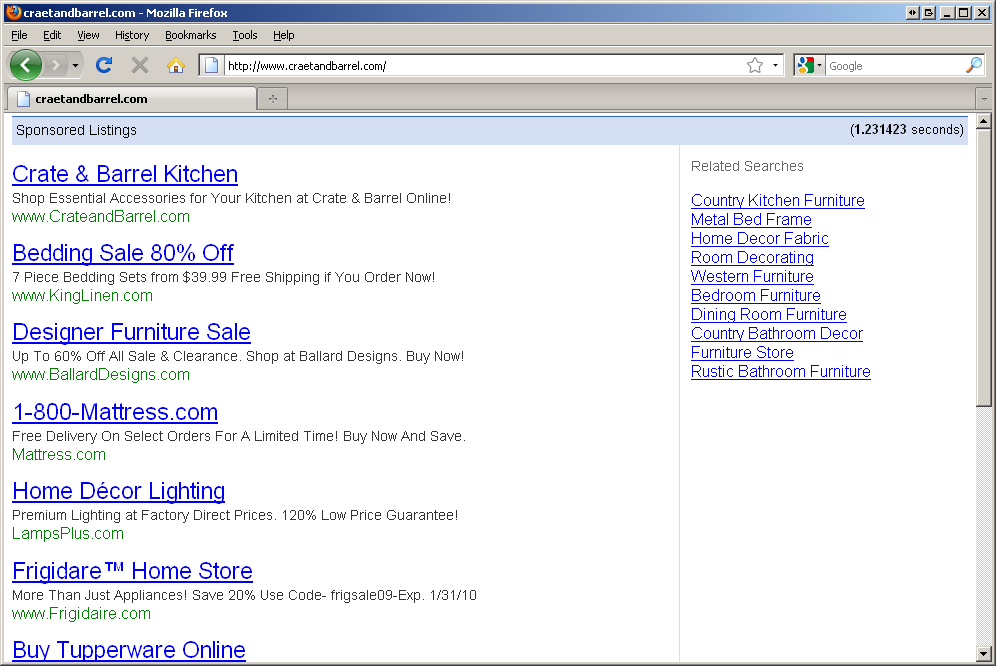Open the list all tabs dropdown

click(984, 99)
